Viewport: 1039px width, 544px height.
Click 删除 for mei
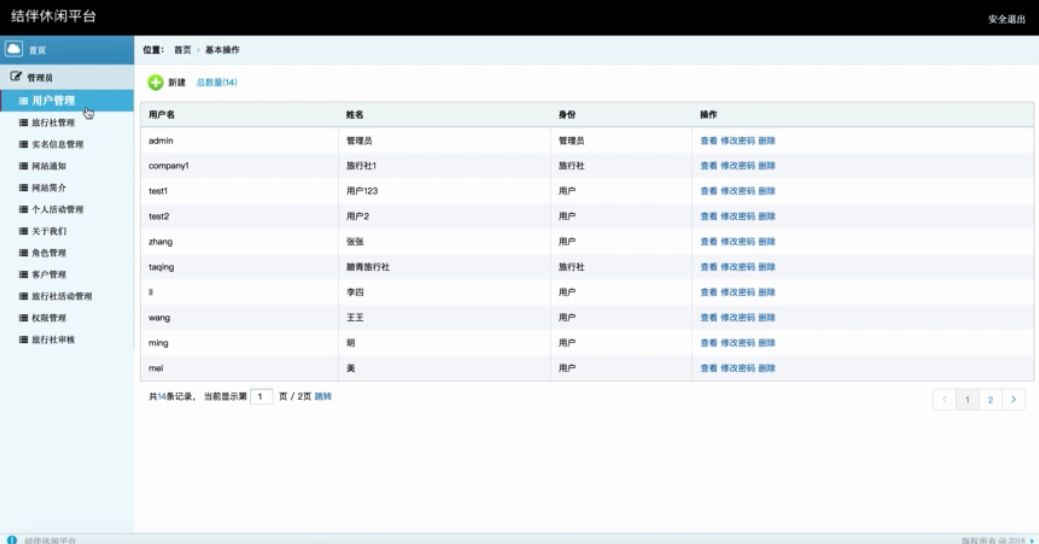pyautogui.click(x=767, y=368)
